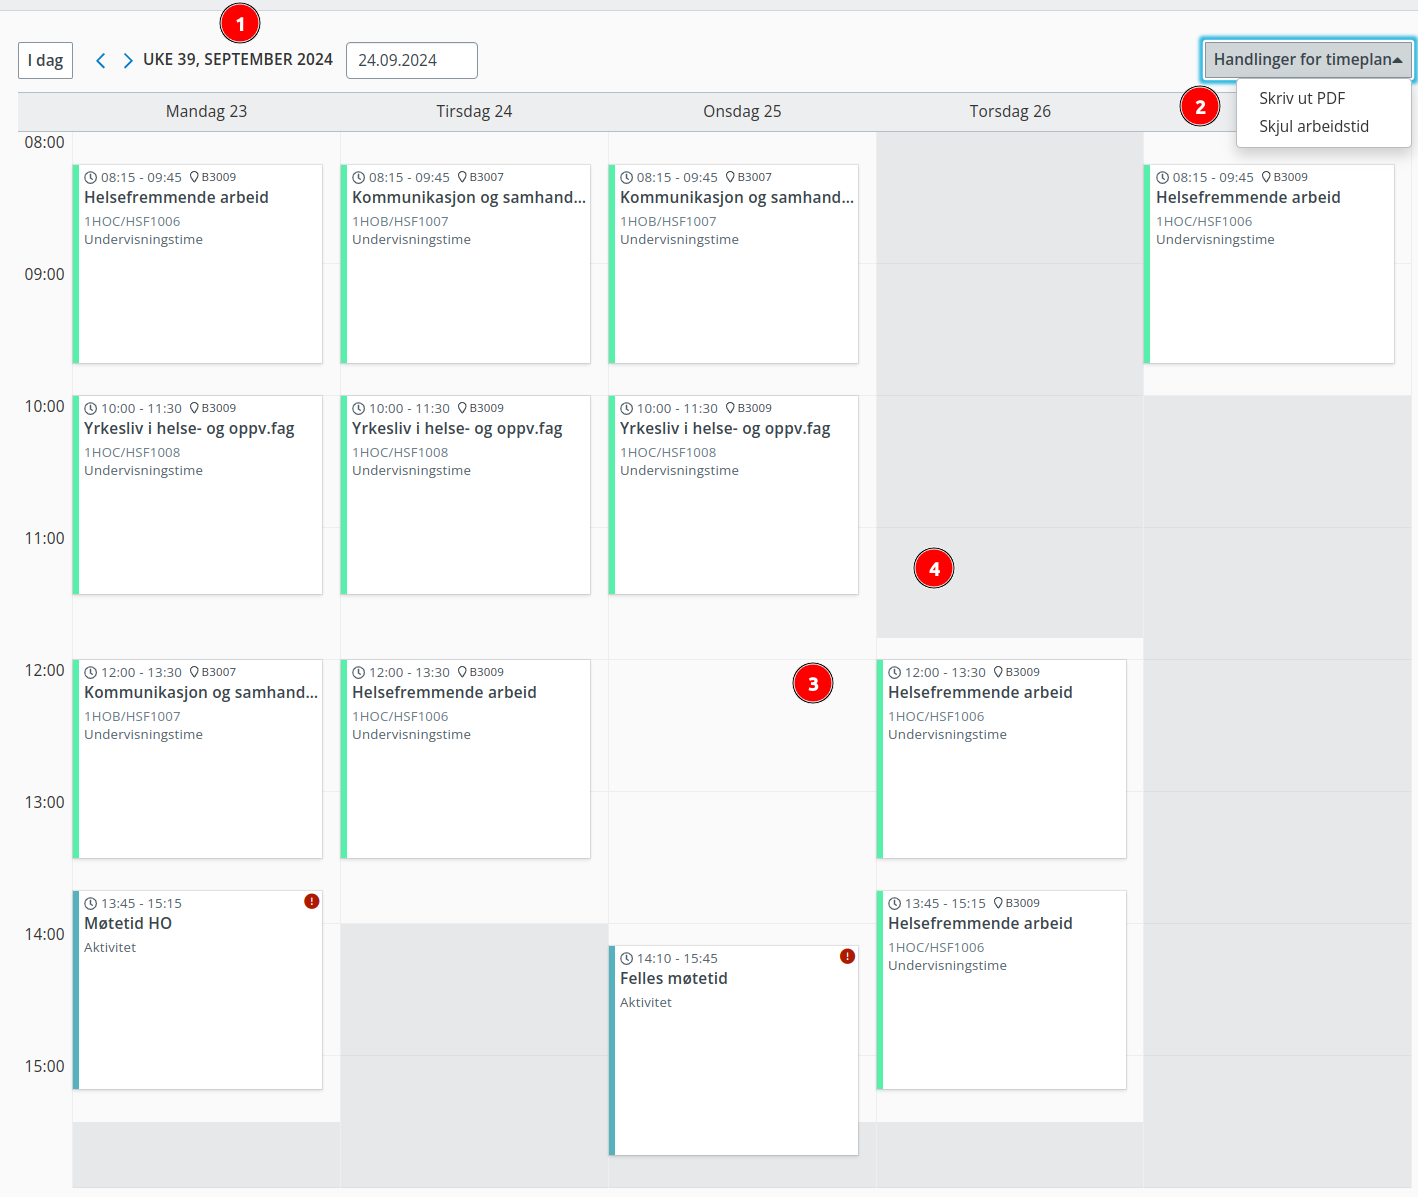
Task: Click location pin B3007 on Monday 12:00
Action: [195, 672]
